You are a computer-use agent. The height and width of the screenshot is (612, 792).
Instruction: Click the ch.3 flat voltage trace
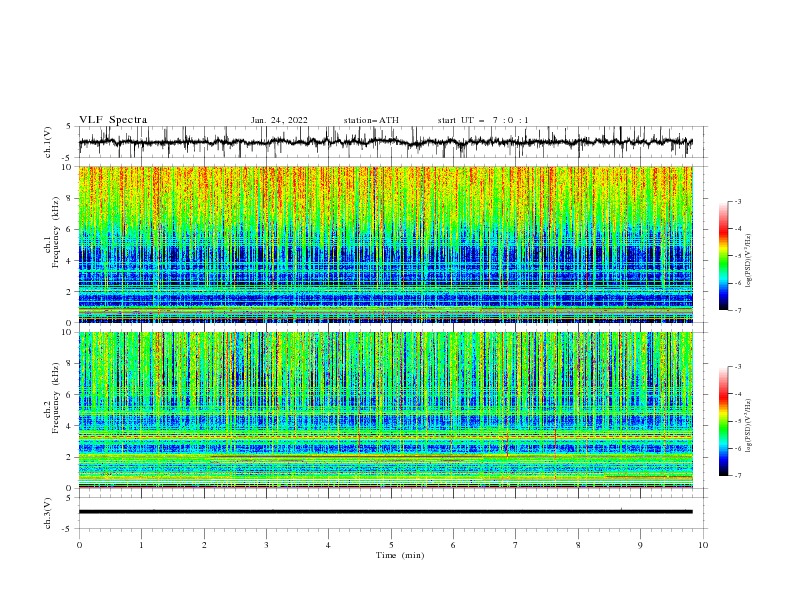click(385, 512)
